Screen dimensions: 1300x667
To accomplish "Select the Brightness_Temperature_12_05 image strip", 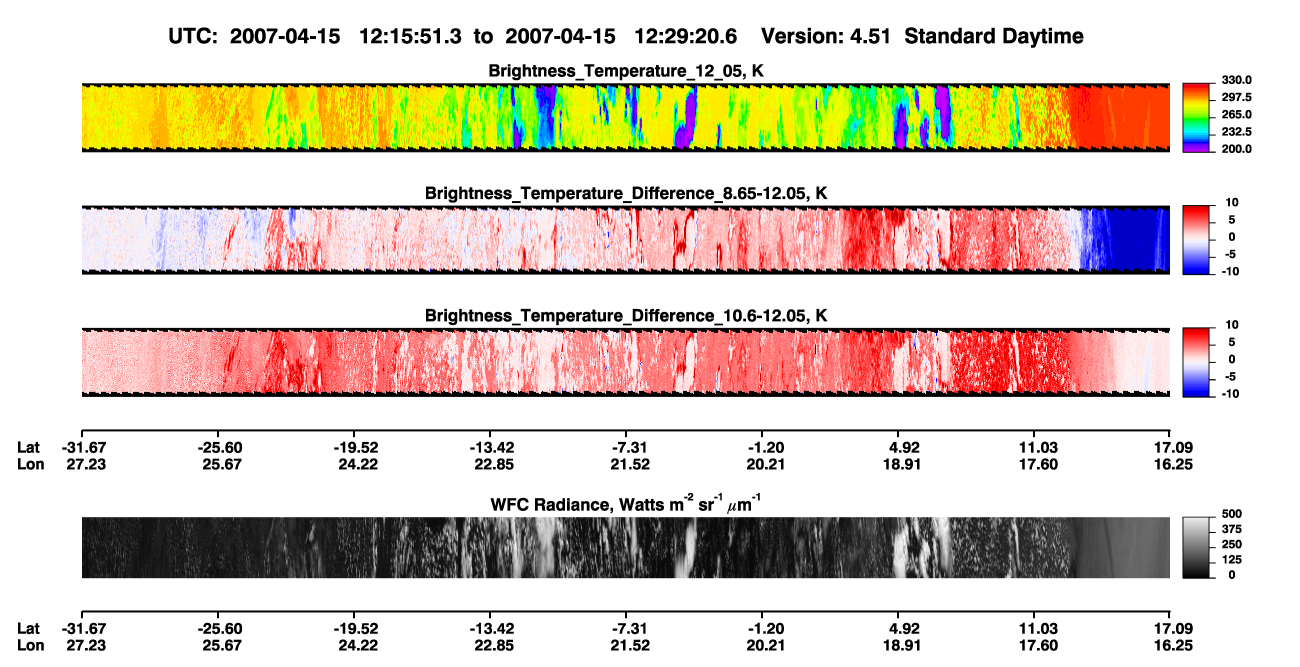I will (x=625, y=117).
